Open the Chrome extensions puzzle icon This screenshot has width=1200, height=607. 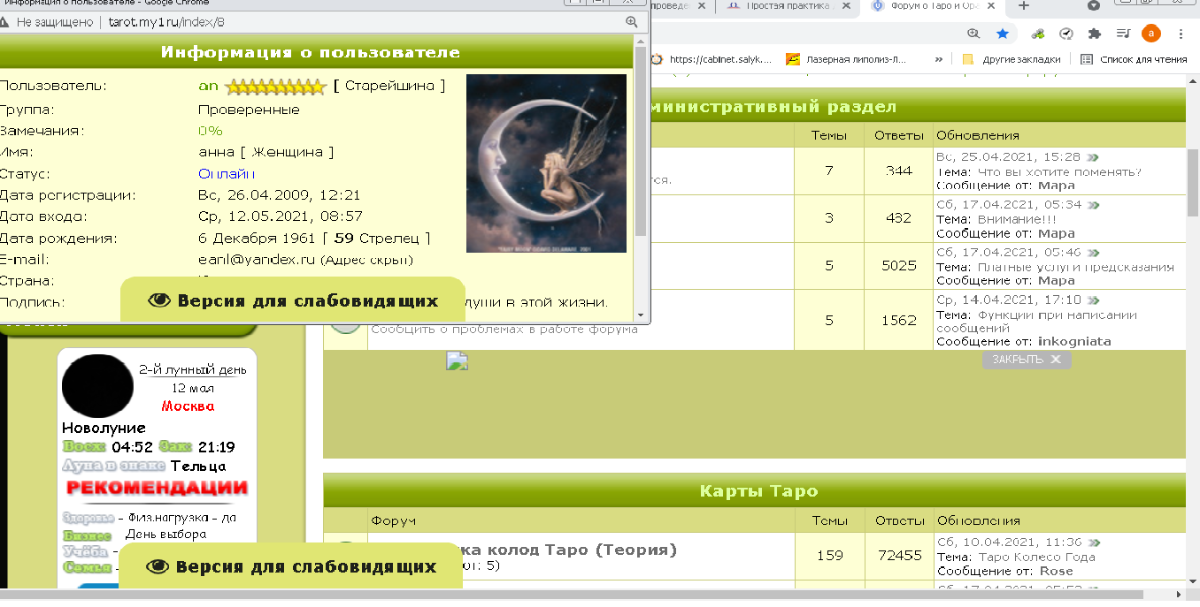(x=1094, y=33)
